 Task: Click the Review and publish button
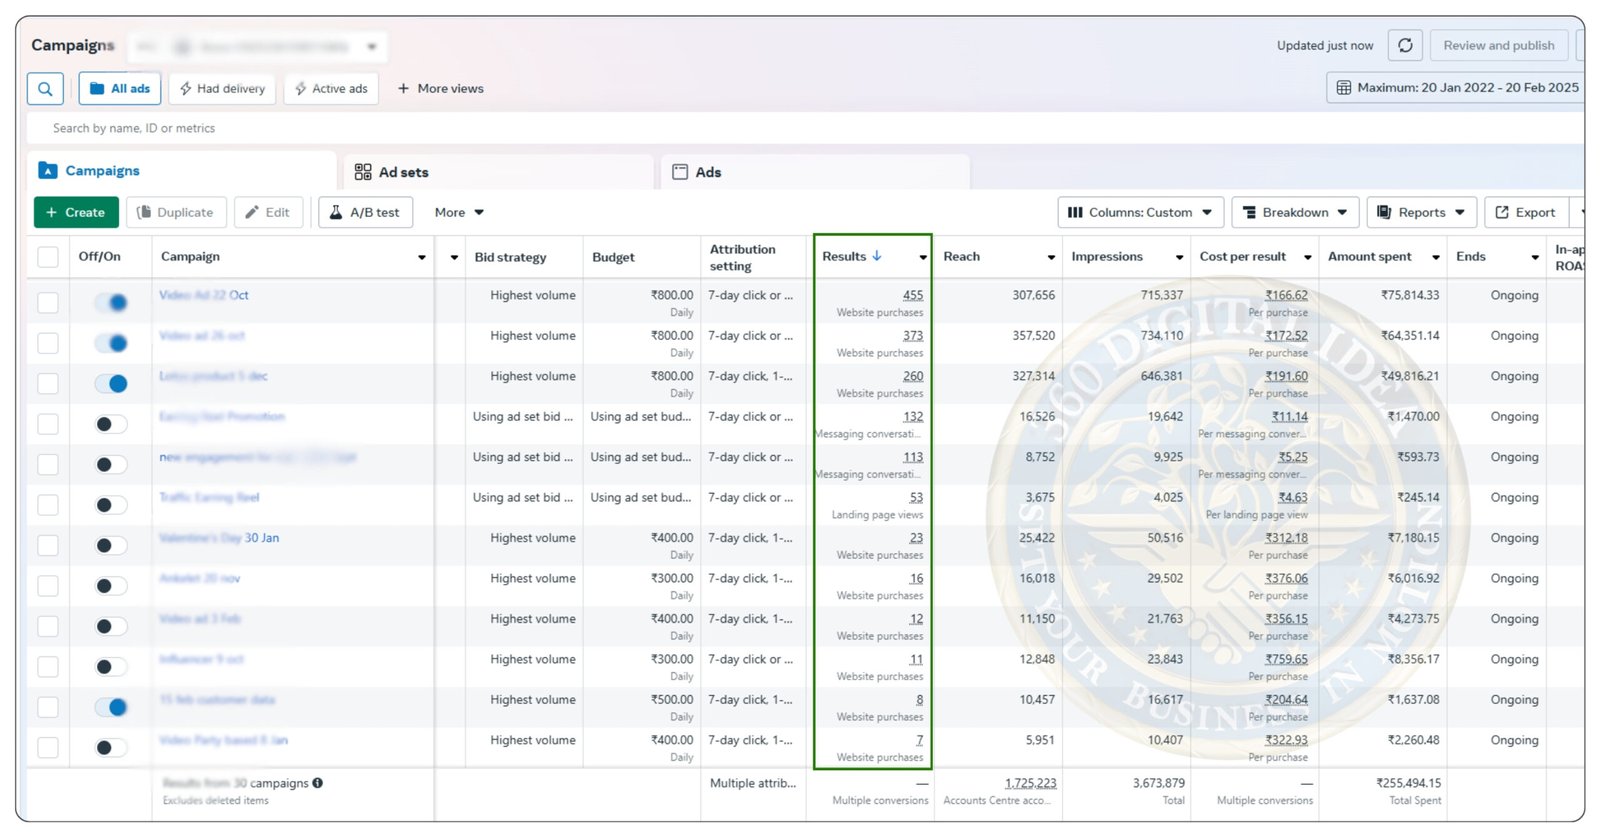pos(1498,45)
